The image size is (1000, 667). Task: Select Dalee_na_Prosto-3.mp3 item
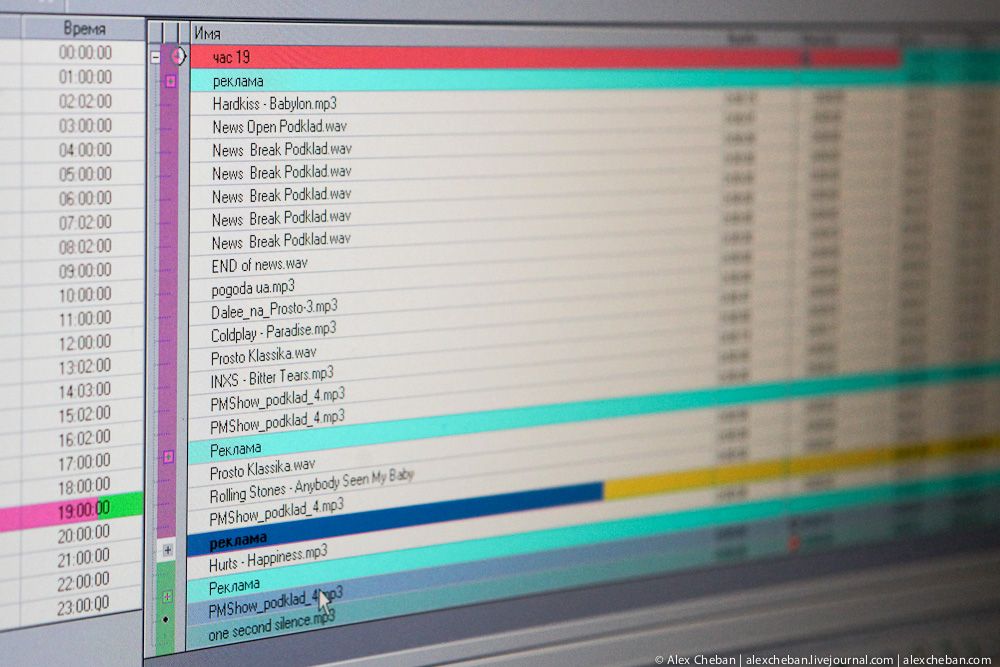click(x=274, y=309)
